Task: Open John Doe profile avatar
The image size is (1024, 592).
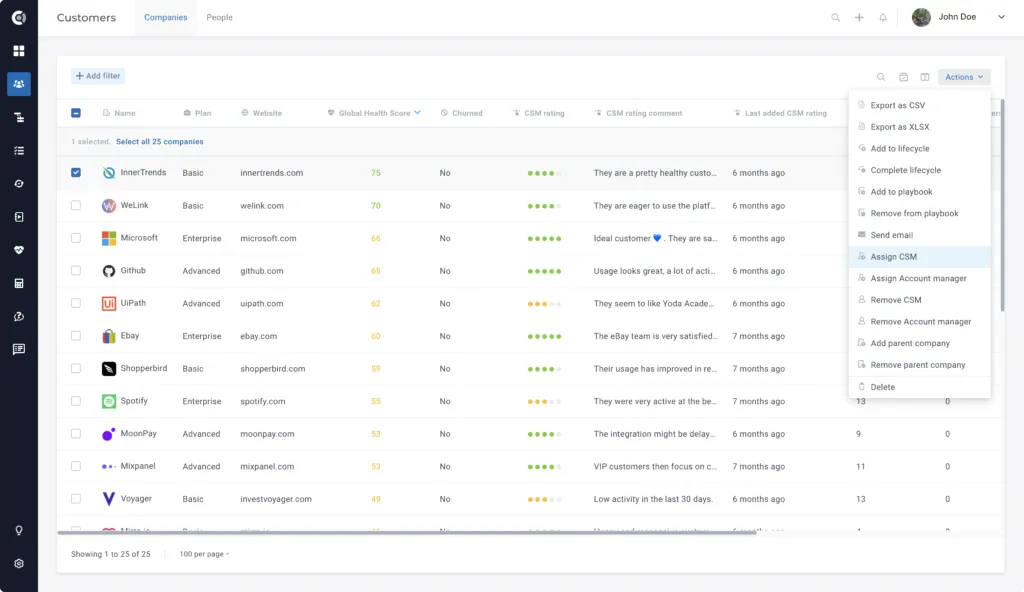Action: click(x=921, y=18)
